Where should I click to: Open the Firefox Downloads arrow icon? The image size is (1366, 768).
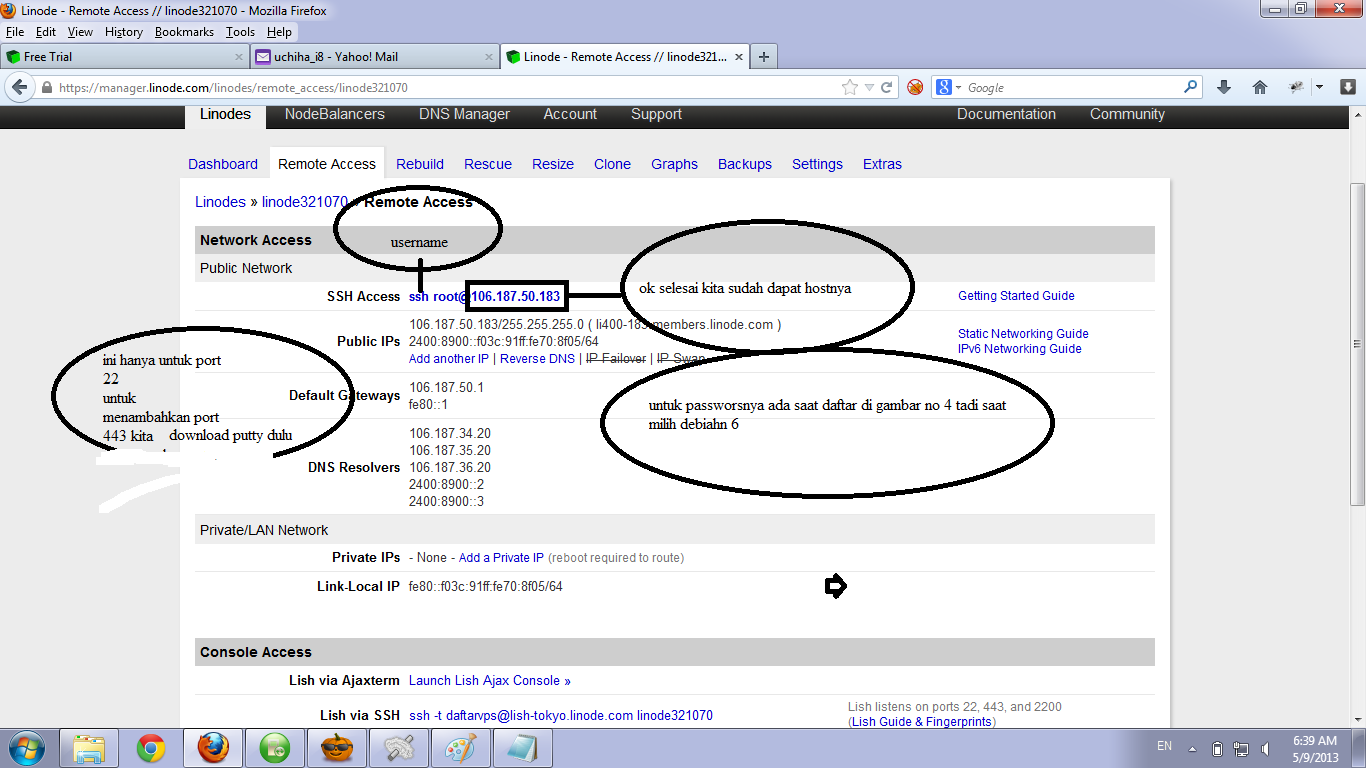click(x=1224, y=87)
